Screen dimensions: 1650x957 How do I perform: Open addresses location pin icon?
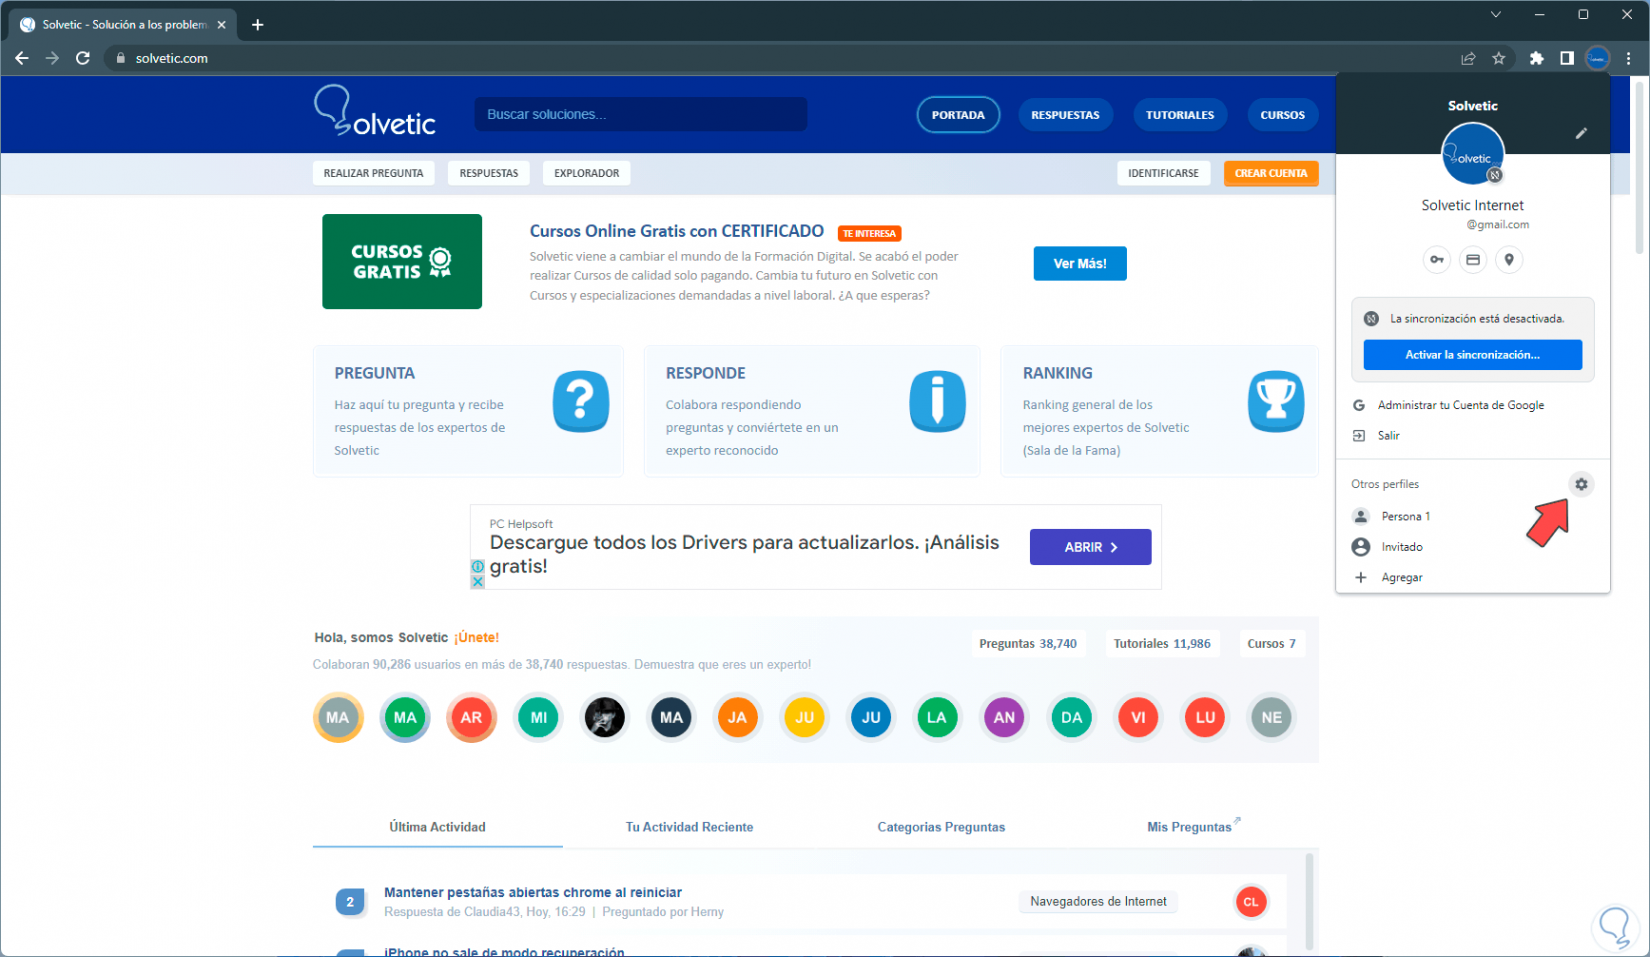tap(1509, 260)
